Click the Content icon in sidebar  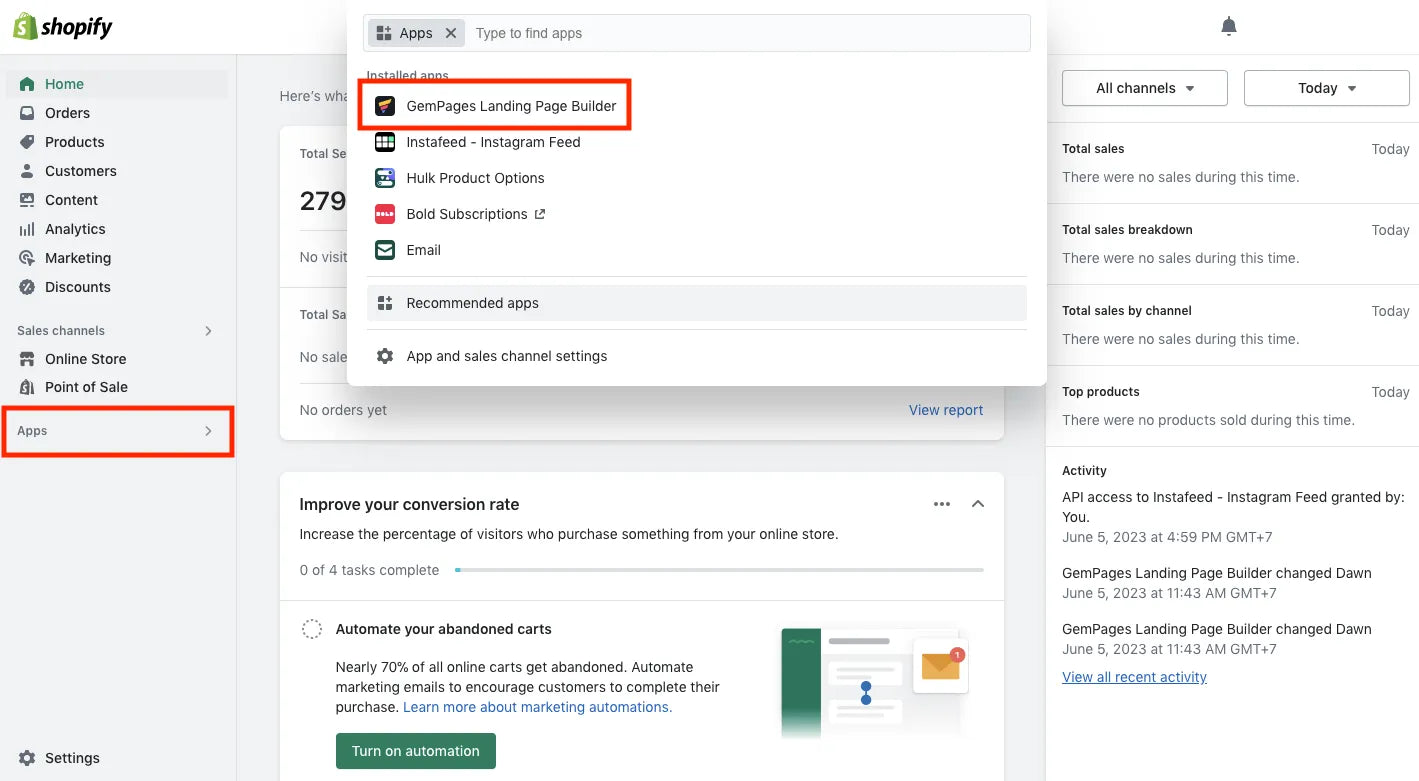pos(27,200)
